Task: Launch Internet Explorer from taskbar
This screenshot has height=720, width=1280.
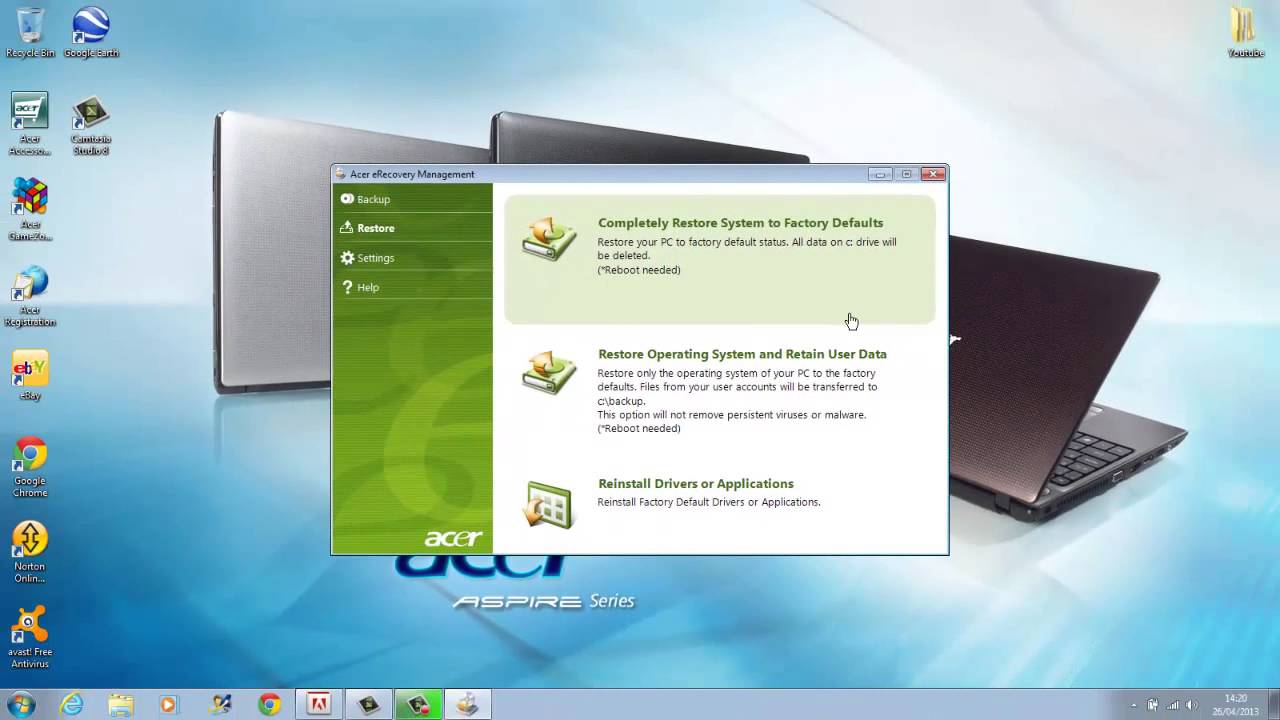Action: coord(71,705)
